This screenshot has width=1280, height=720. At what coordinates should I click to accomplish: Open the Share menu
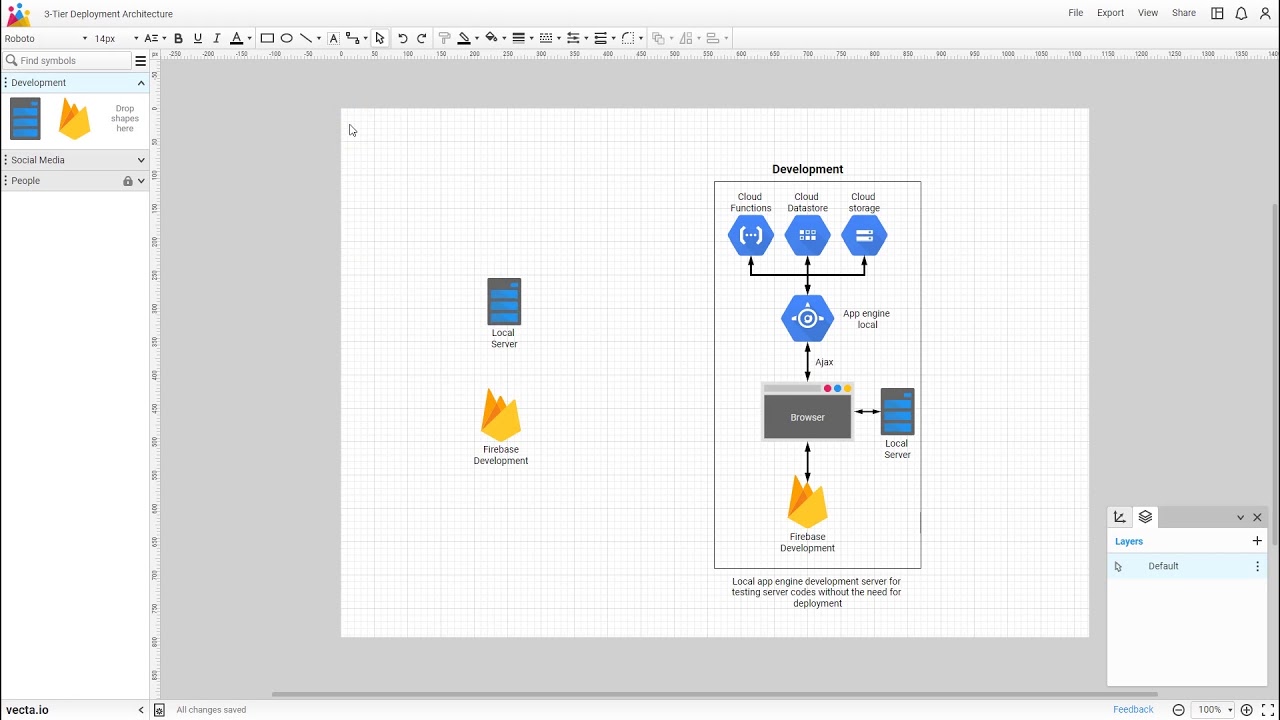tap(1184, 13)
